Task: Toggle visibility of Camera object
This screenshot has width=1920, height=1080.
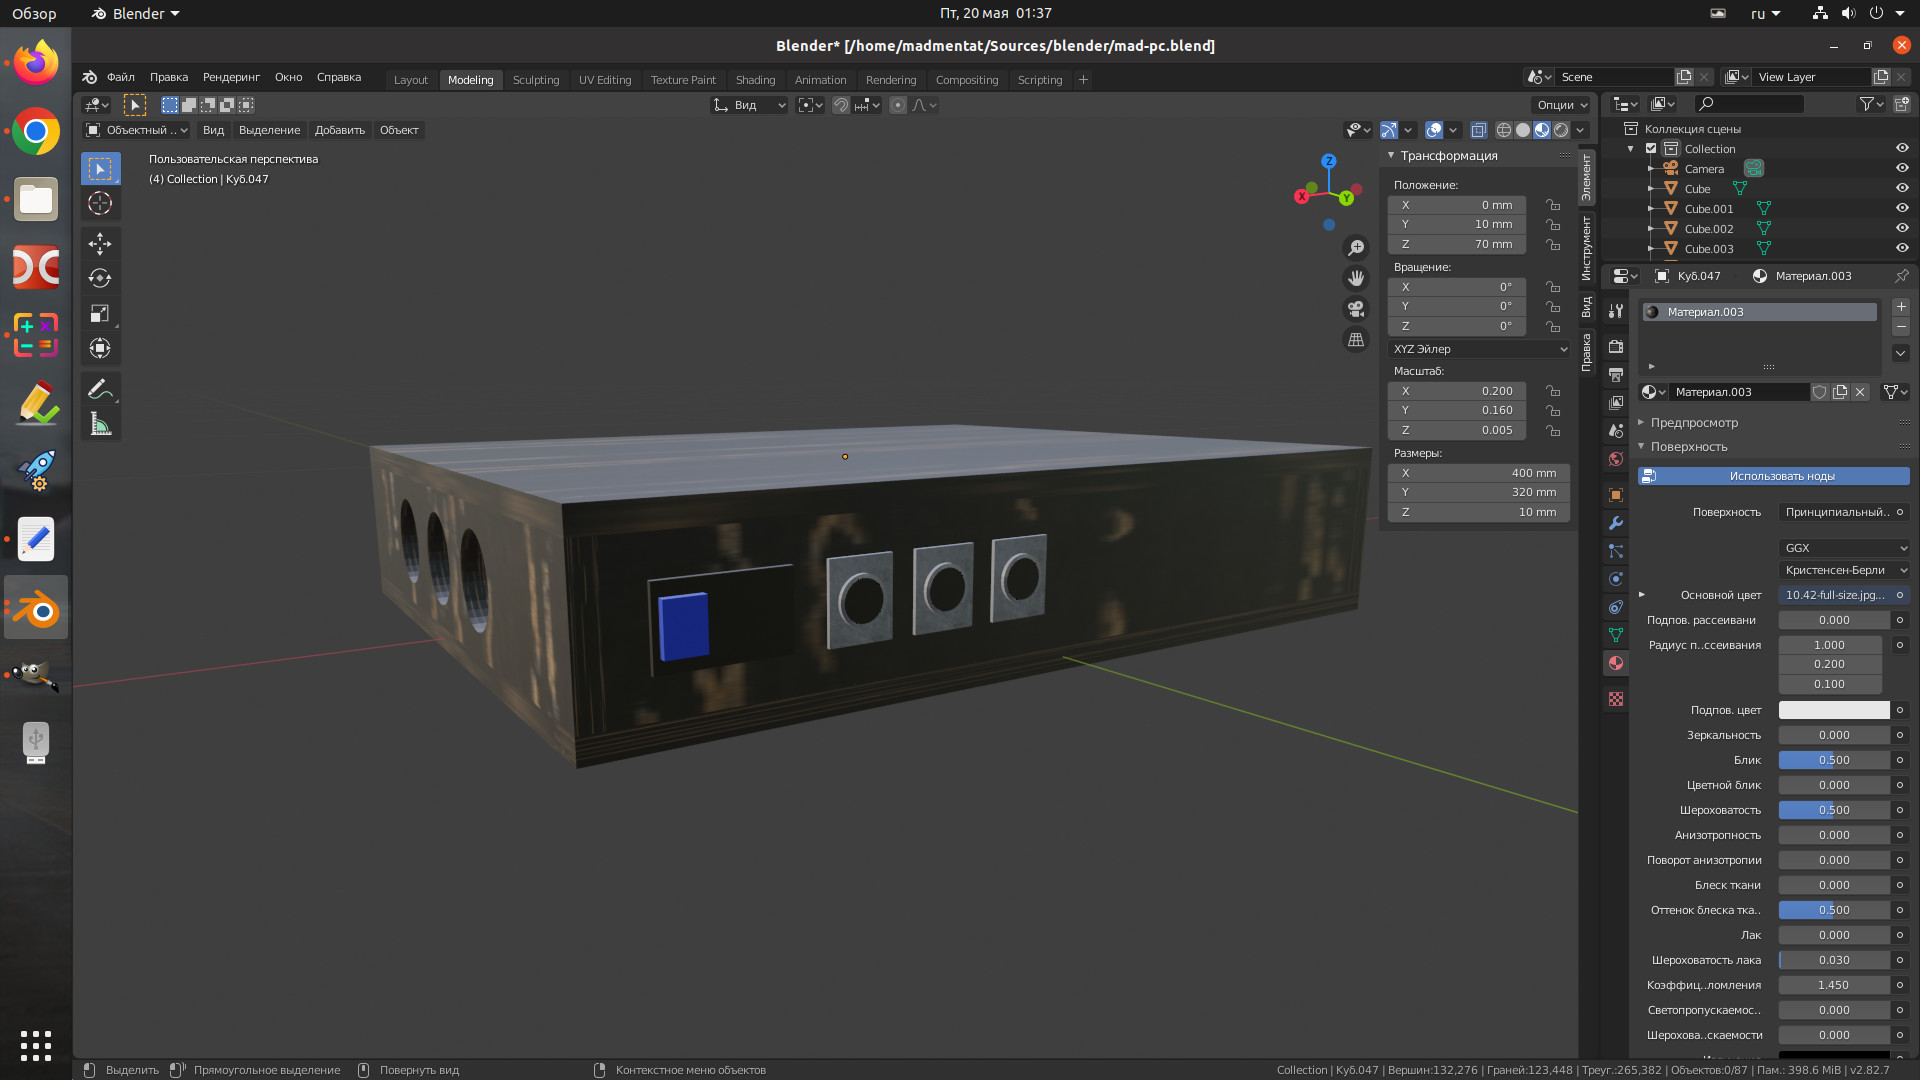Action: (x=1902, y=168)
